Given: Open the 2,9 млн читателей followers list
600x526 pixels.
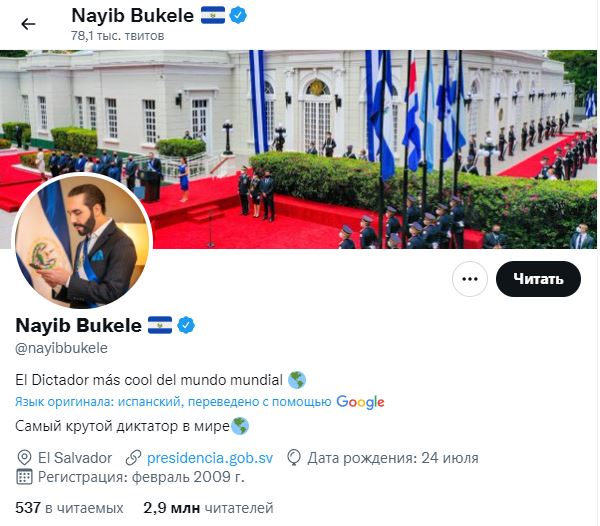Looking at the screenshot, I should point(208,508).
